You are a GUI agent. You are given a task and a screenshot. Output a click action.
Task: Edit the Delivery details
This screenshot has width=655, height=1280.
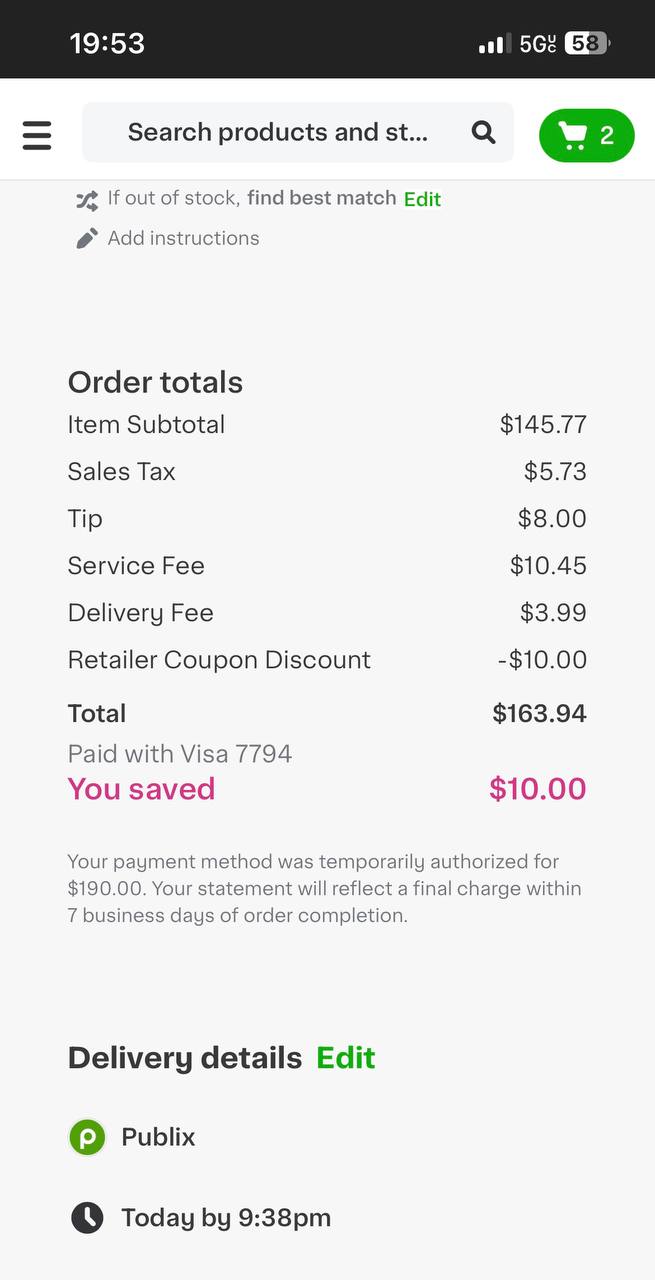click(345, 1057)
